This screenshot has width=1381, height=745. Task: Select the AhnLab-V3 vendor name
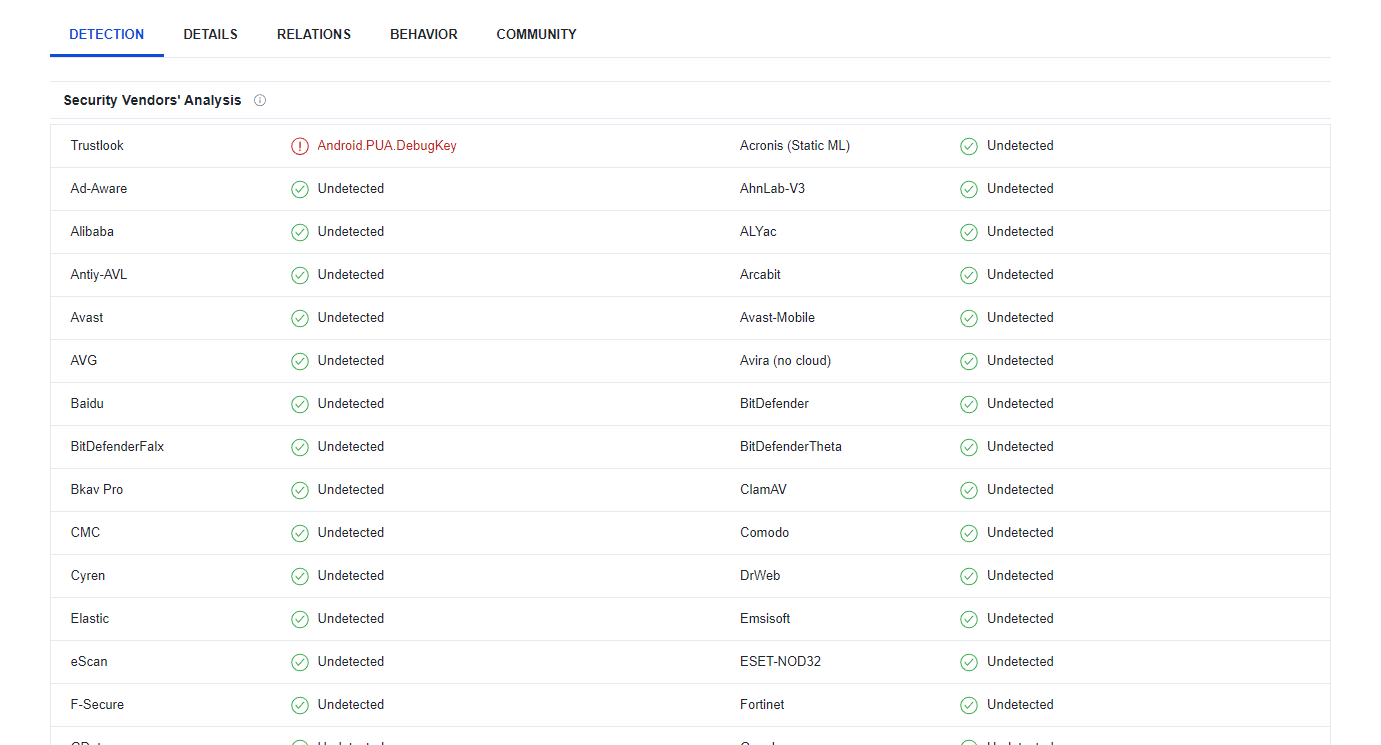click(x=772, y=189)
